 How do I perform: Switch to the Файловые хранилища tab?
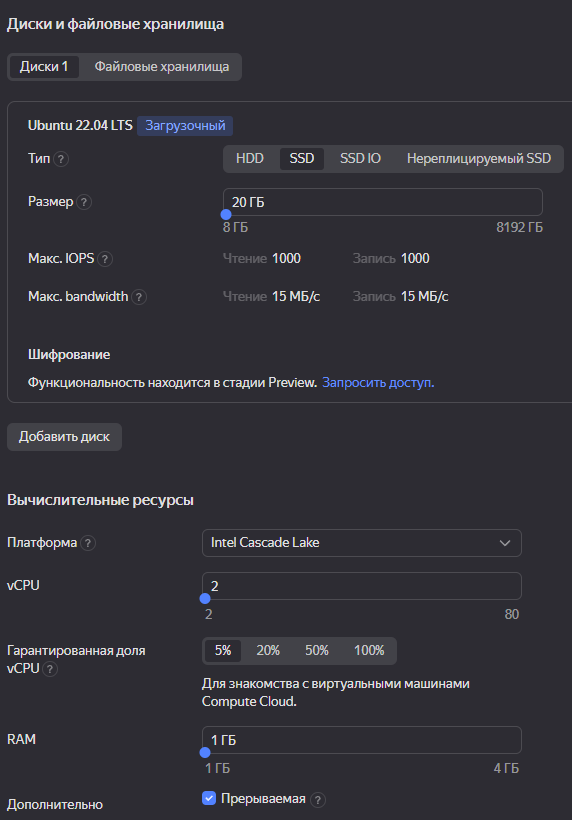162,67
